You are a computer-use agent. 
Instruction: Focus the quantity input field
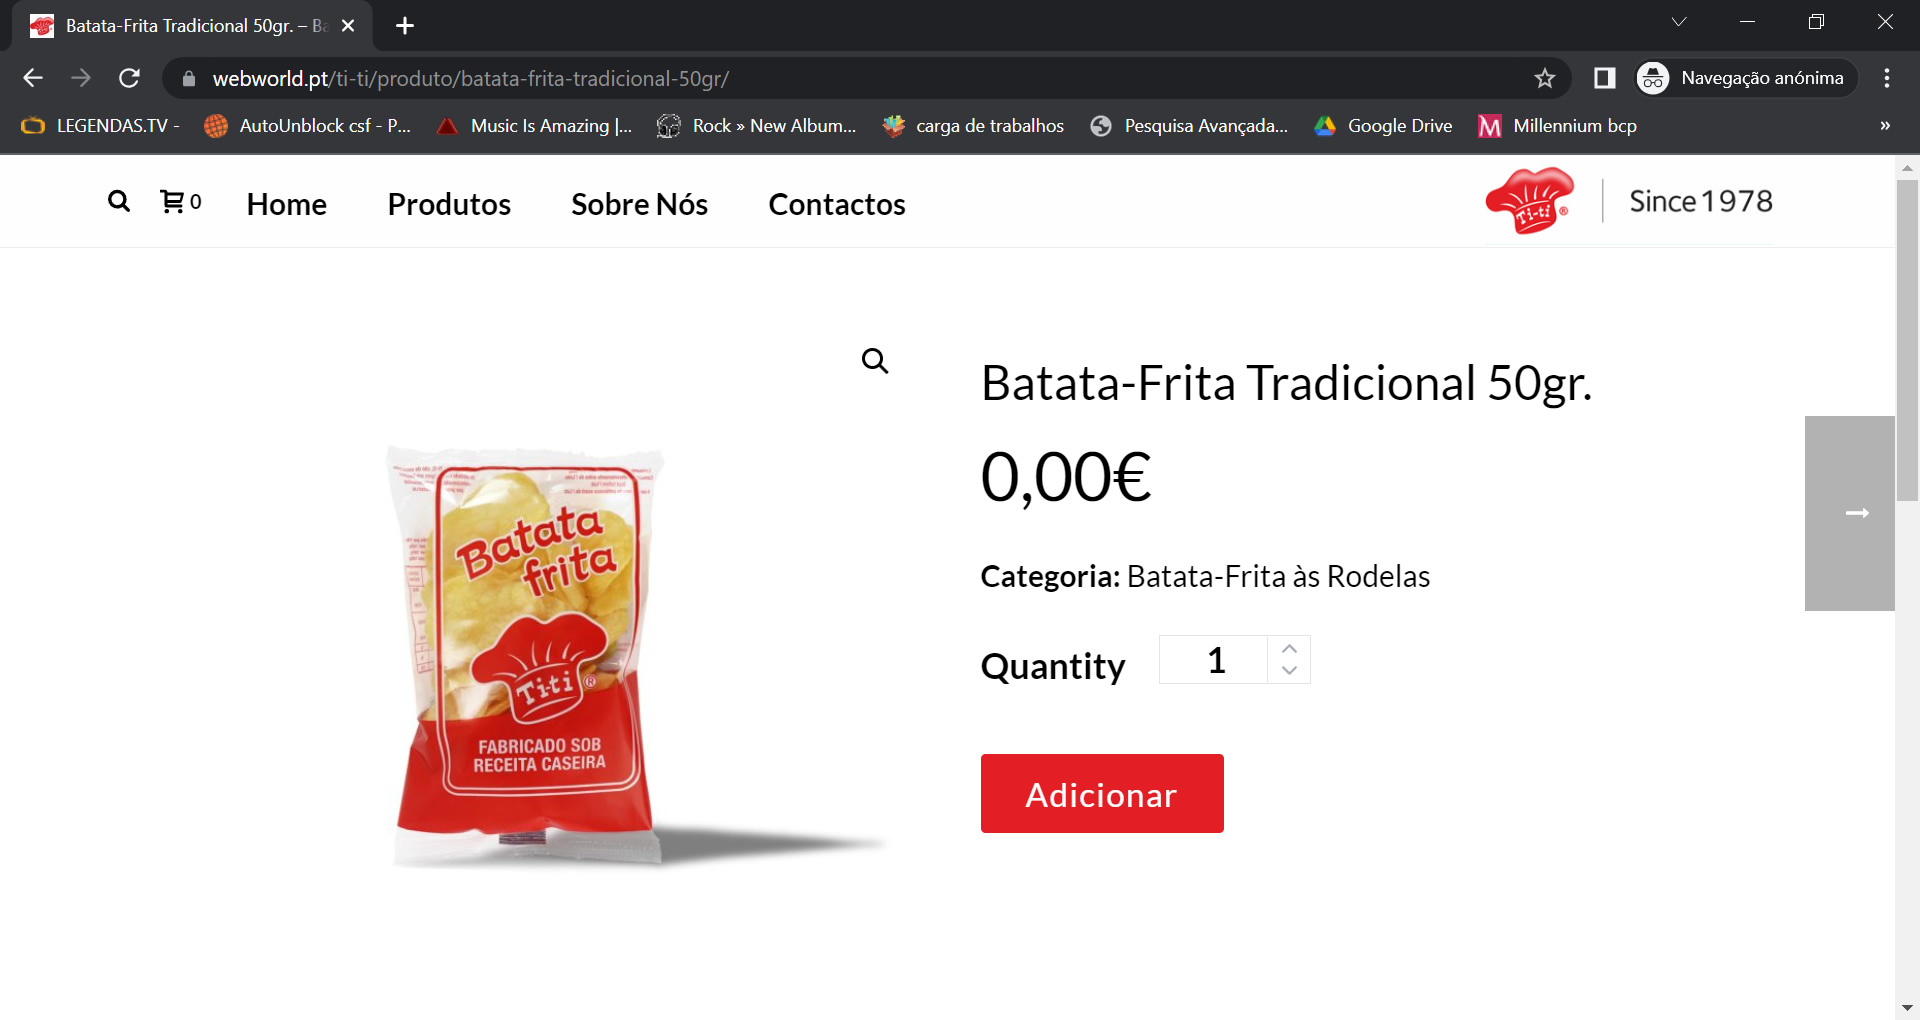(1213, 660)
